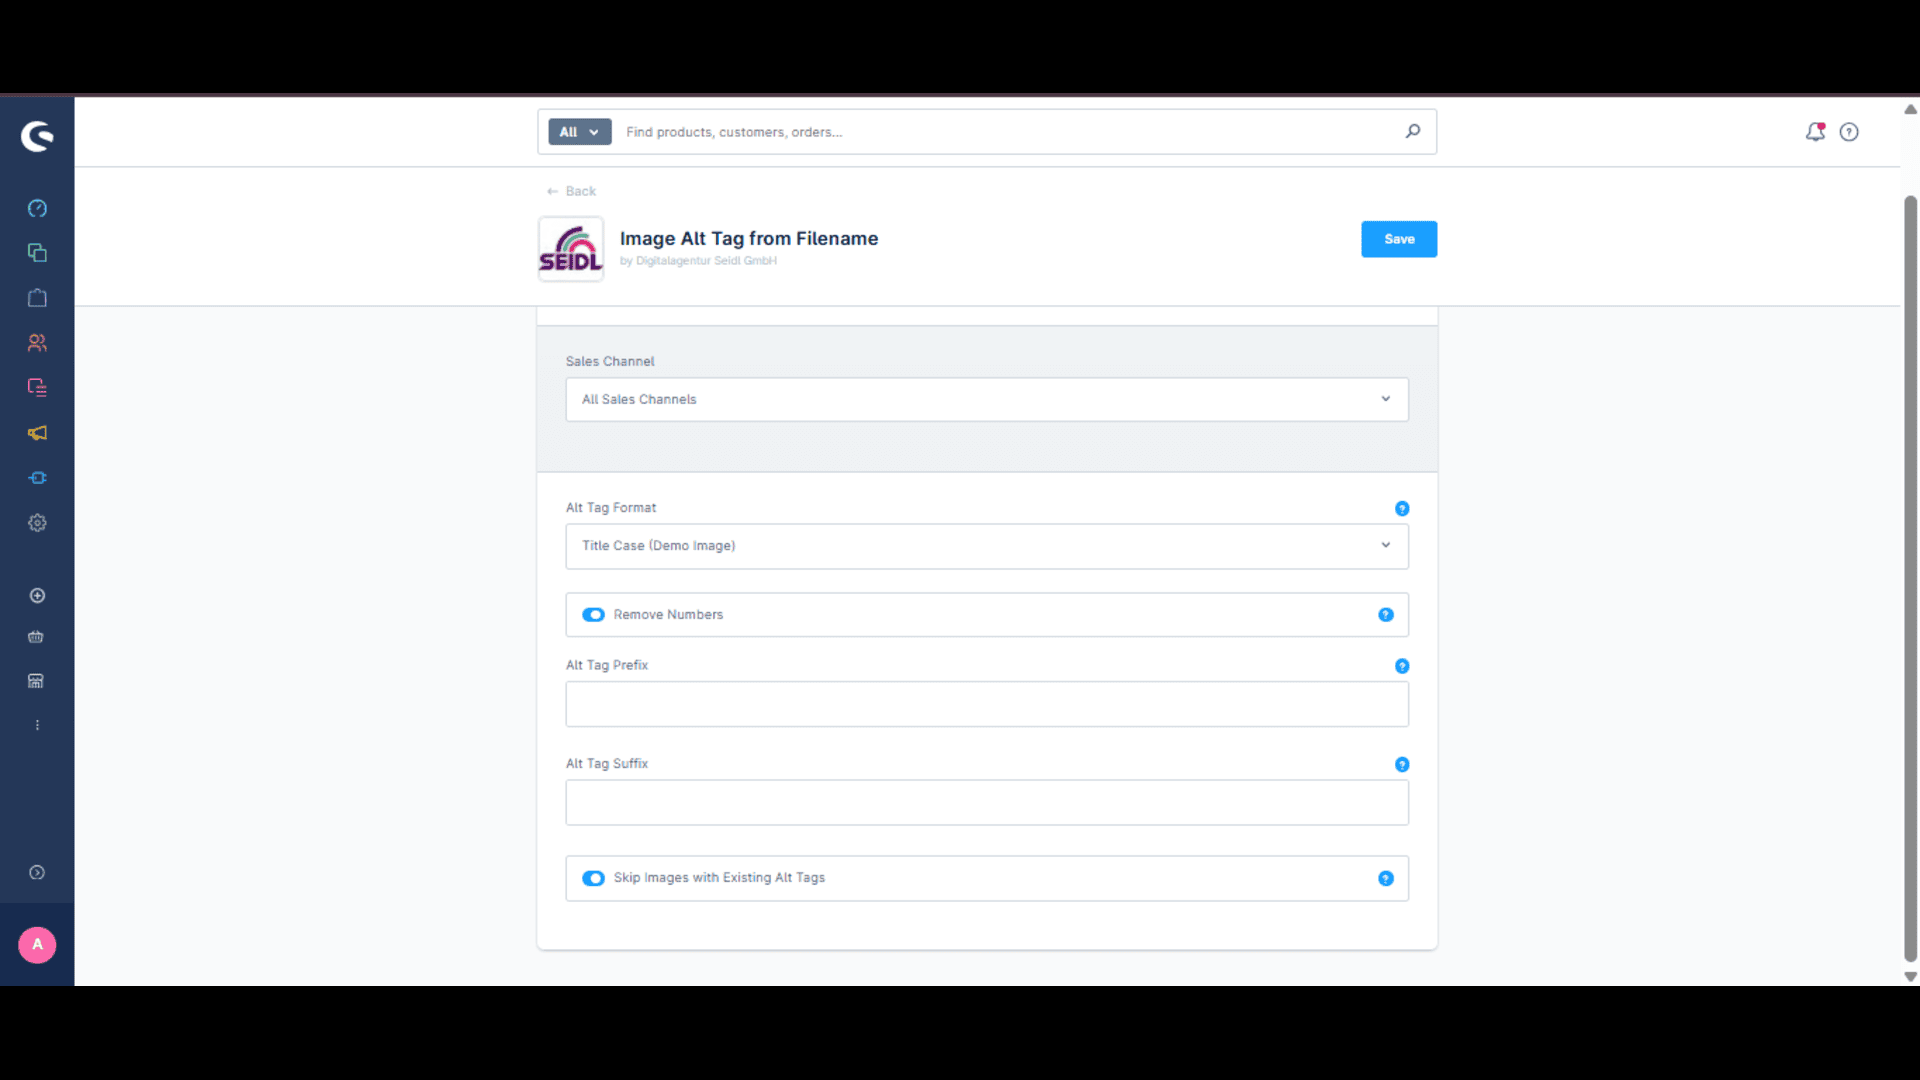Open help icon for Alt Tag Format
Image resolution: width=1920 pixels, height=1080 pixels.
[1402, 509]
